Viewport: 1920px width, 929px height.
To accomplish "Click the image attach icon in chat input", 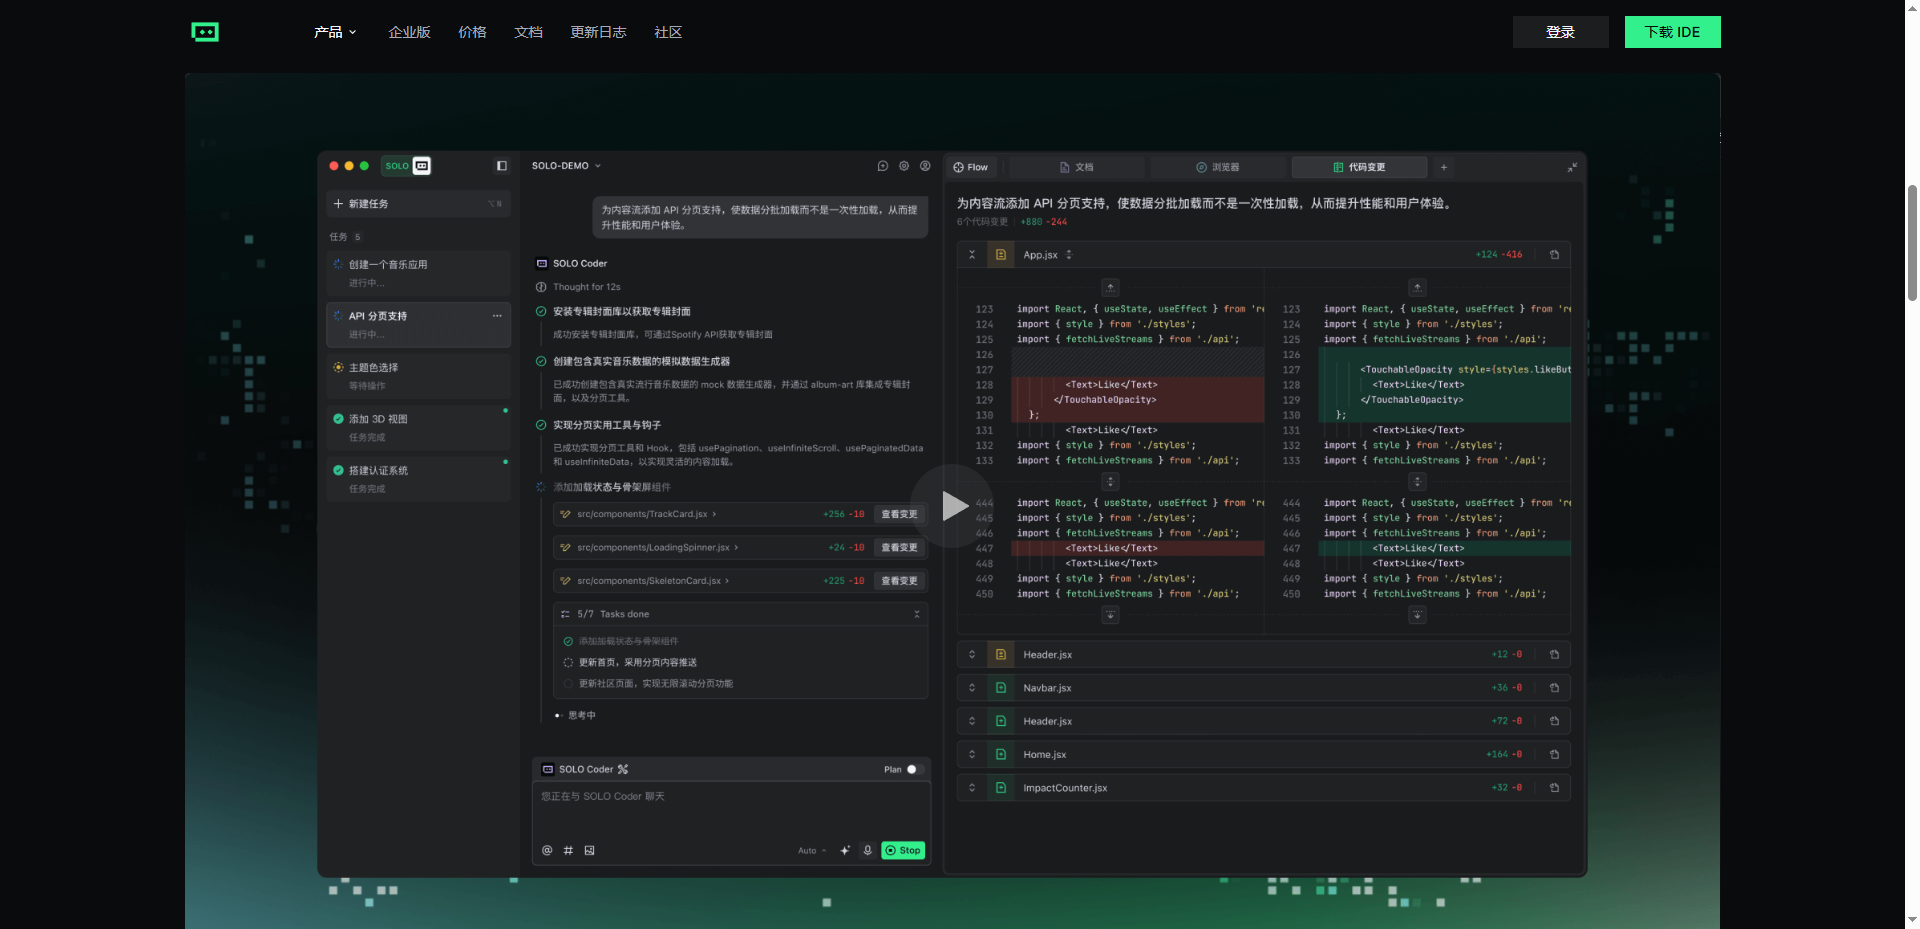I will pos(589,850).
